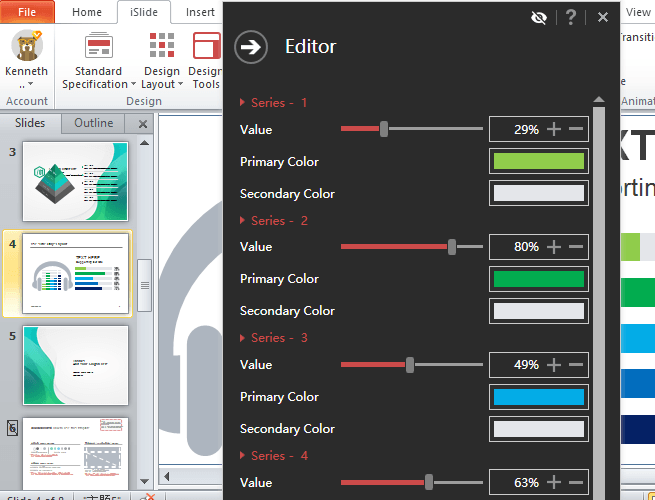Open the Design Layout dropdown arrow
The height and width of the screenshot is (500, 655).
180,84
